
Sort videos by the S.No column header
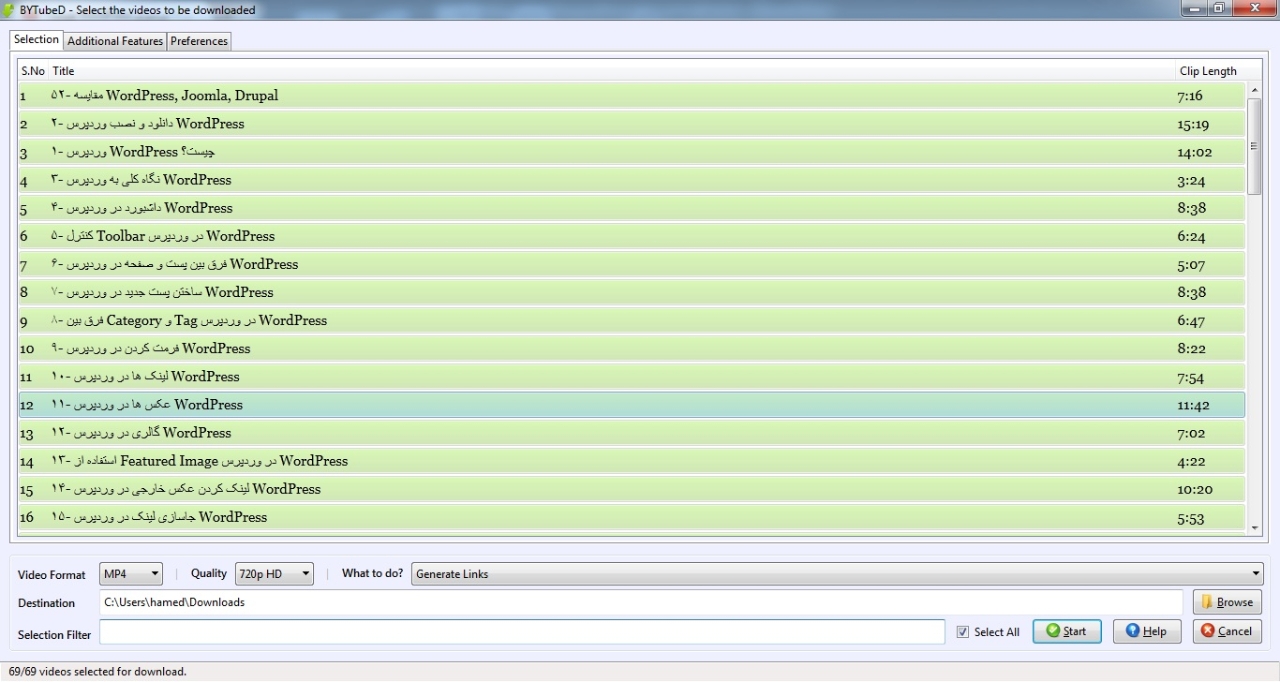[33, 71]
